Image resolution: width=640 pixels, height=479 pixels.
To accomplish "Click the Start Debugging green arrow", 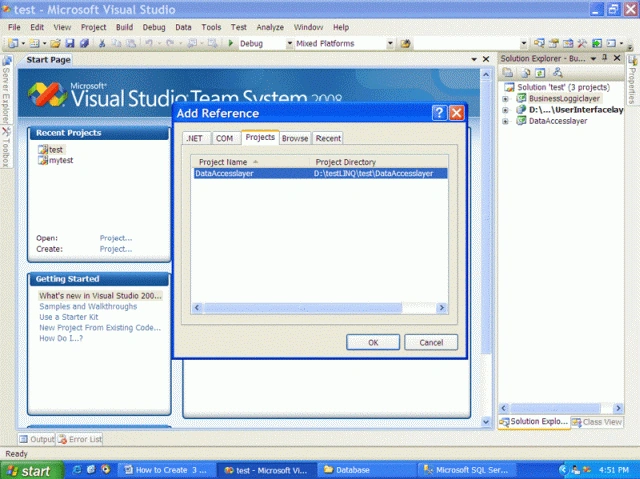I will pos(231,43).
